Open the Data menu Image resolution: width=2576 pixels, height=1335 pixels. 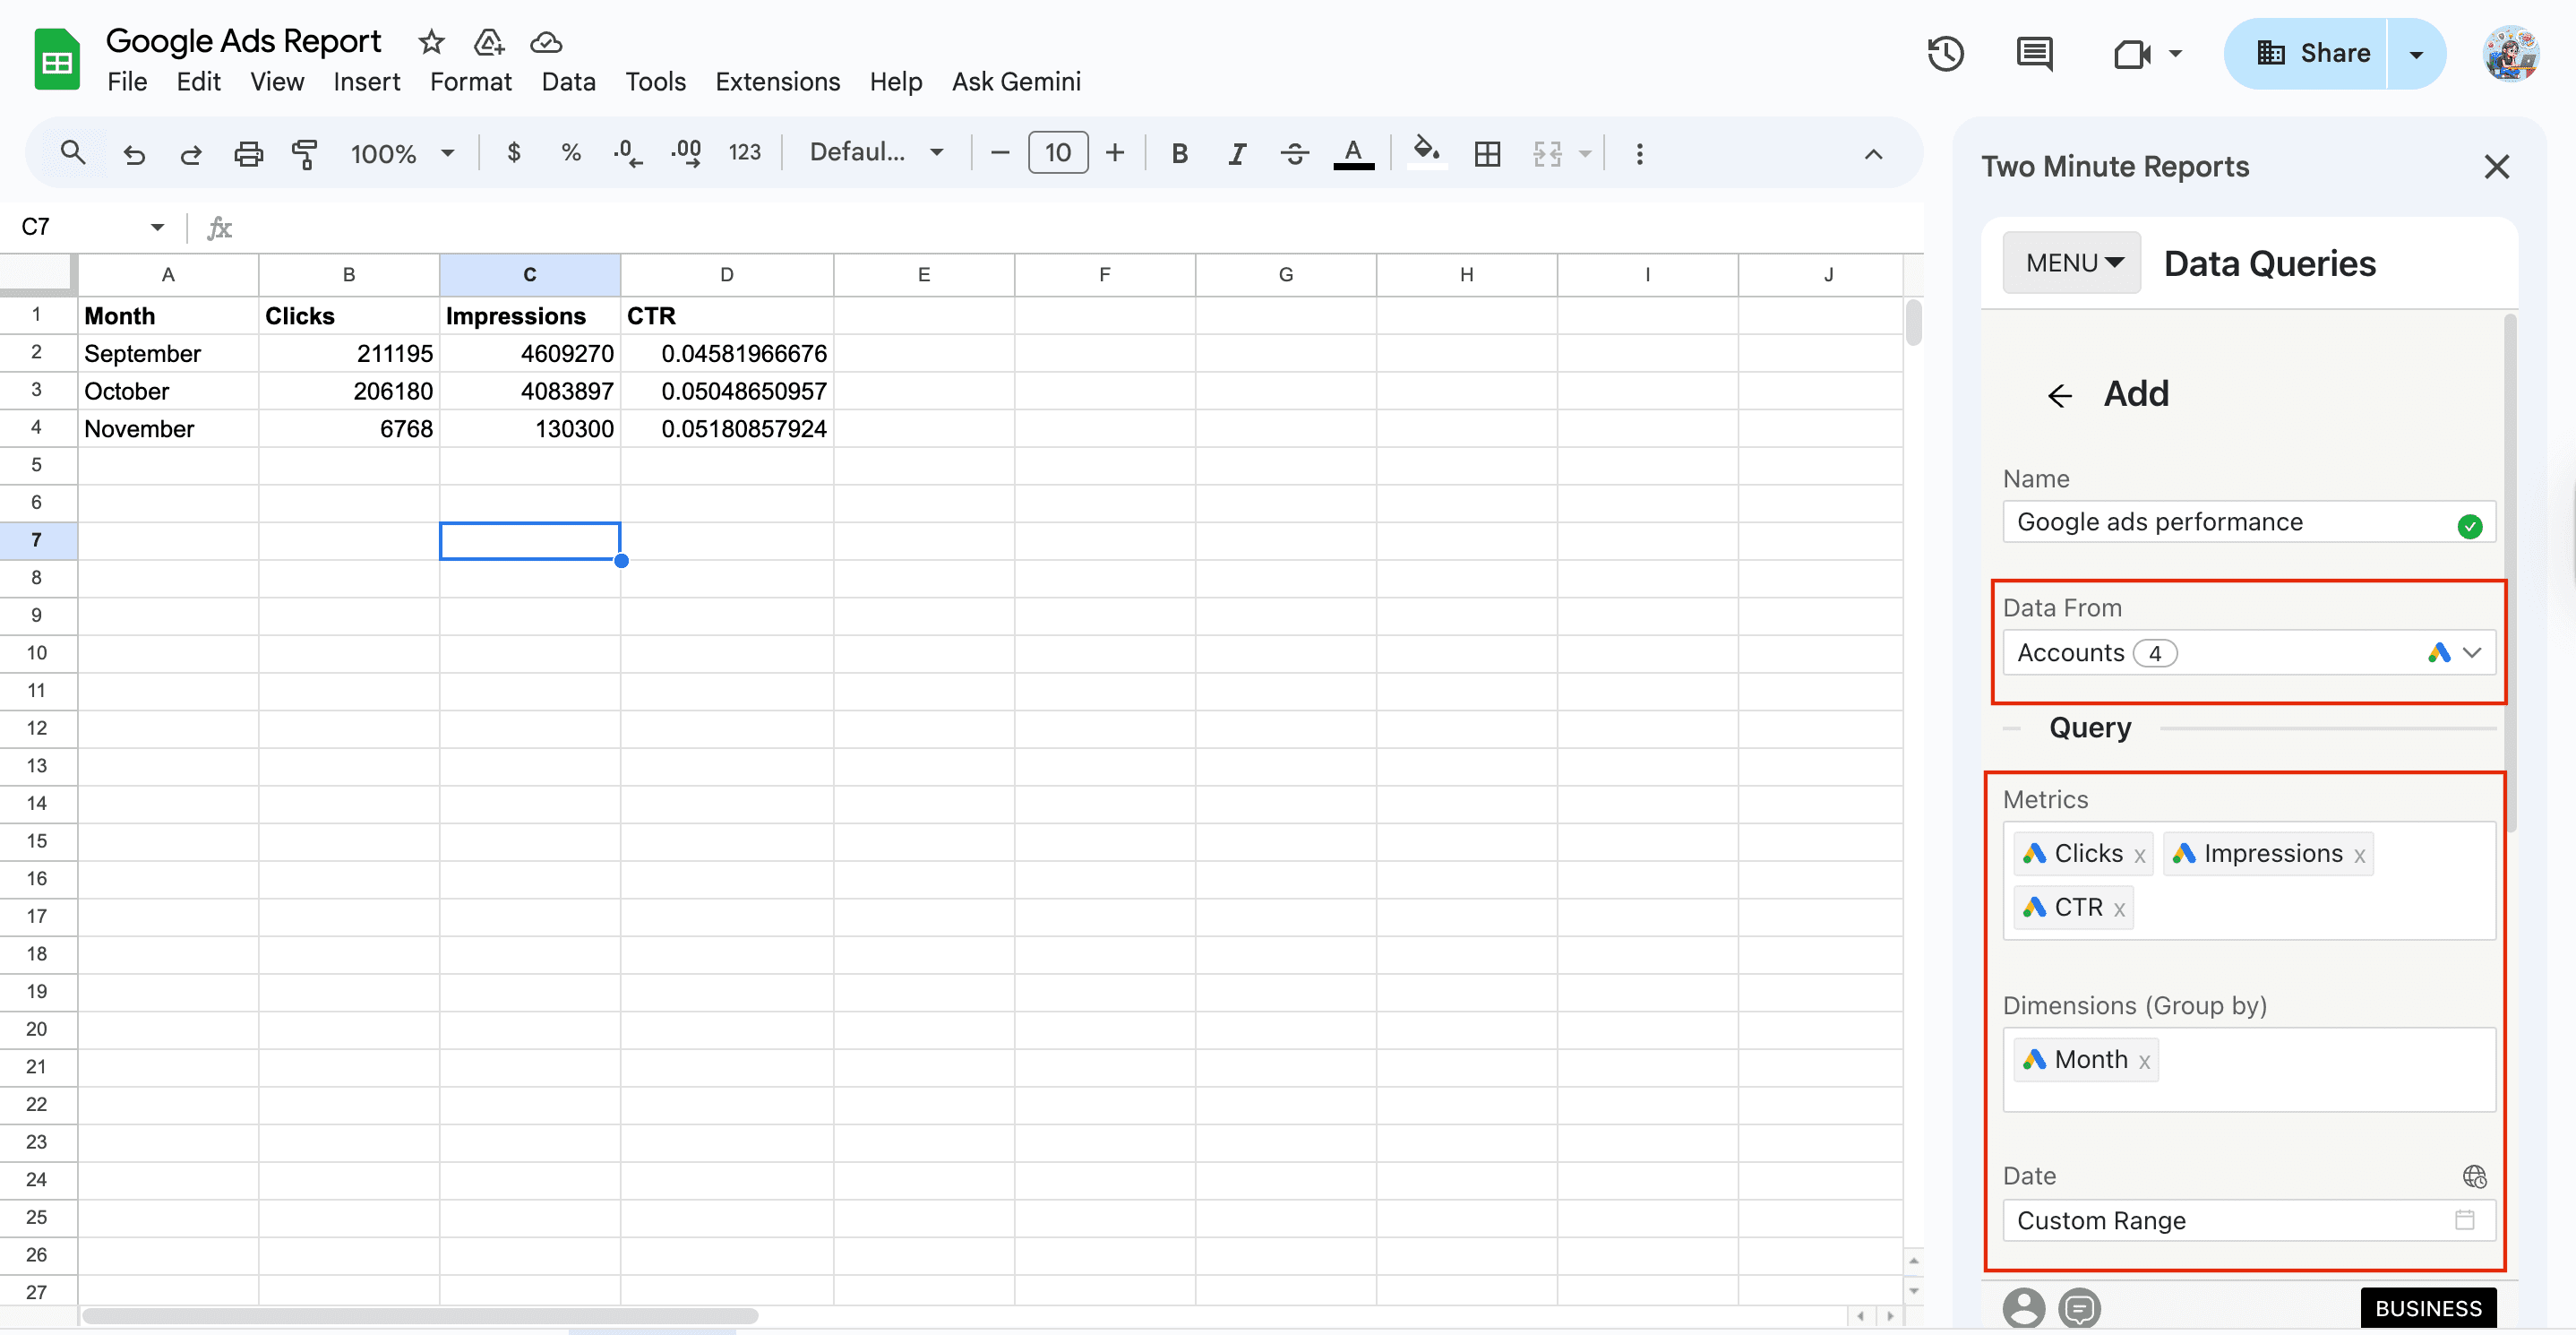(x=568, y=82)
